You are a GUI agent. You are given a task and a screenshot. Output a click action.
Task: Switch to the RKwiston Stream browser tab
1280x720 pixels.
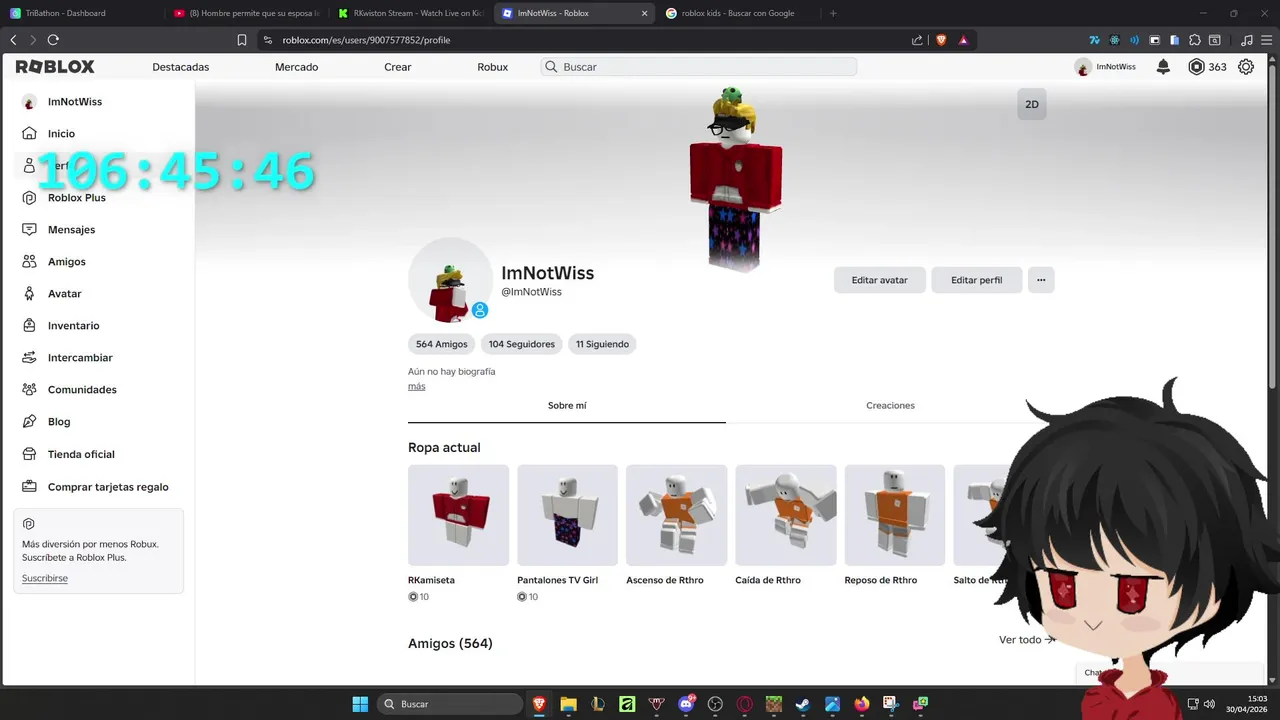411,13
